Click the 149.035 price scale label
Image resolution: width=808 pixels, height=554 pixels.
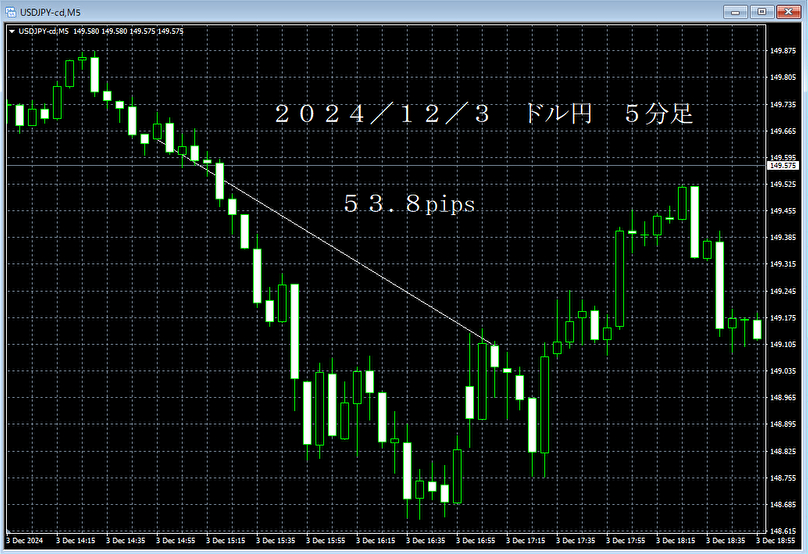pyautogui.click(x=783, y=371)
